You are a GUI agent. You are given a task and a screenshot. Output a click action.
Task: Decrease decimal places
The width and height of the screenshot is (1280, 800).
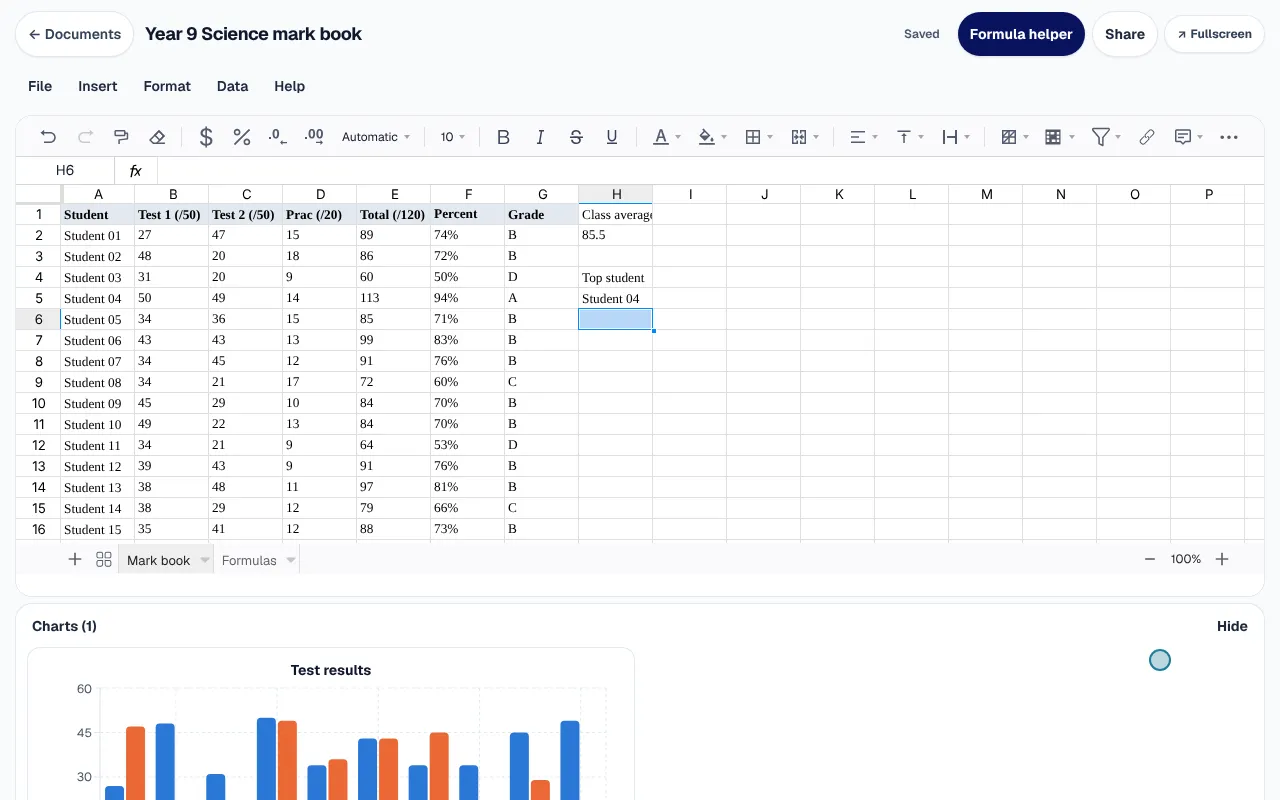278,137
